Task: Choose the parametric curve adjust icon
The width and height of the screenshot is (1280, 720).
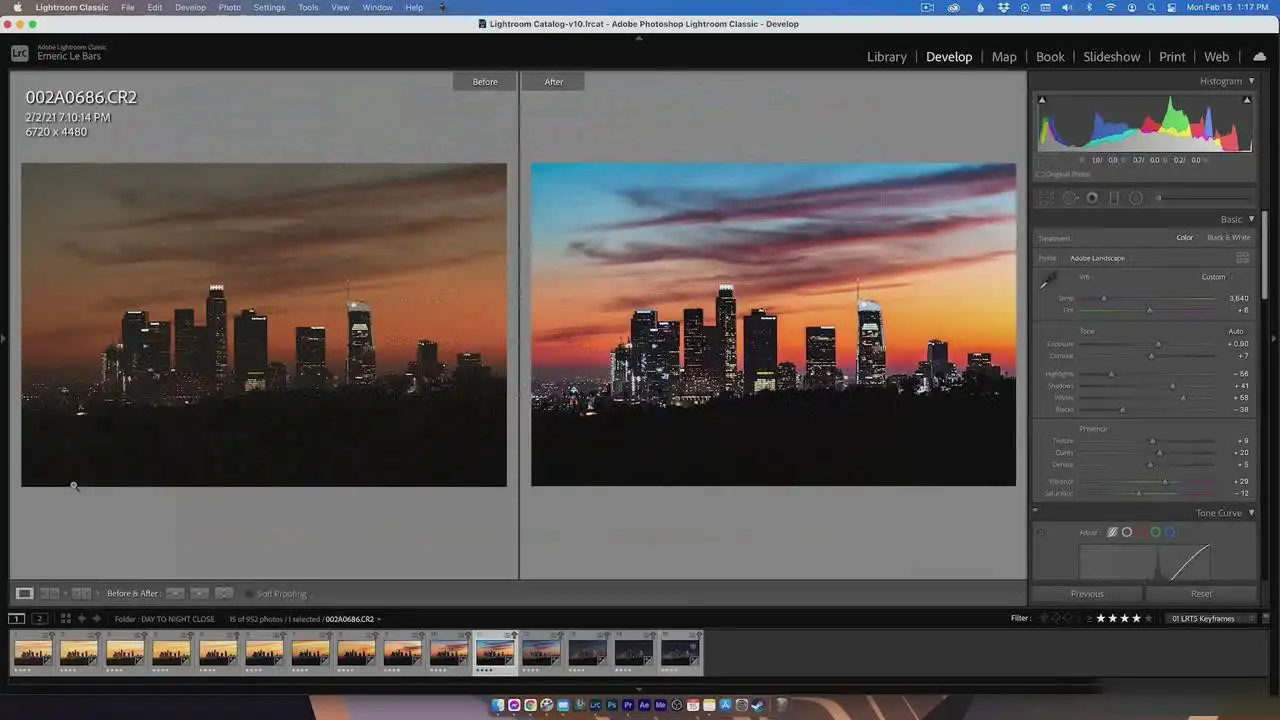Action: click(1112, 532)
